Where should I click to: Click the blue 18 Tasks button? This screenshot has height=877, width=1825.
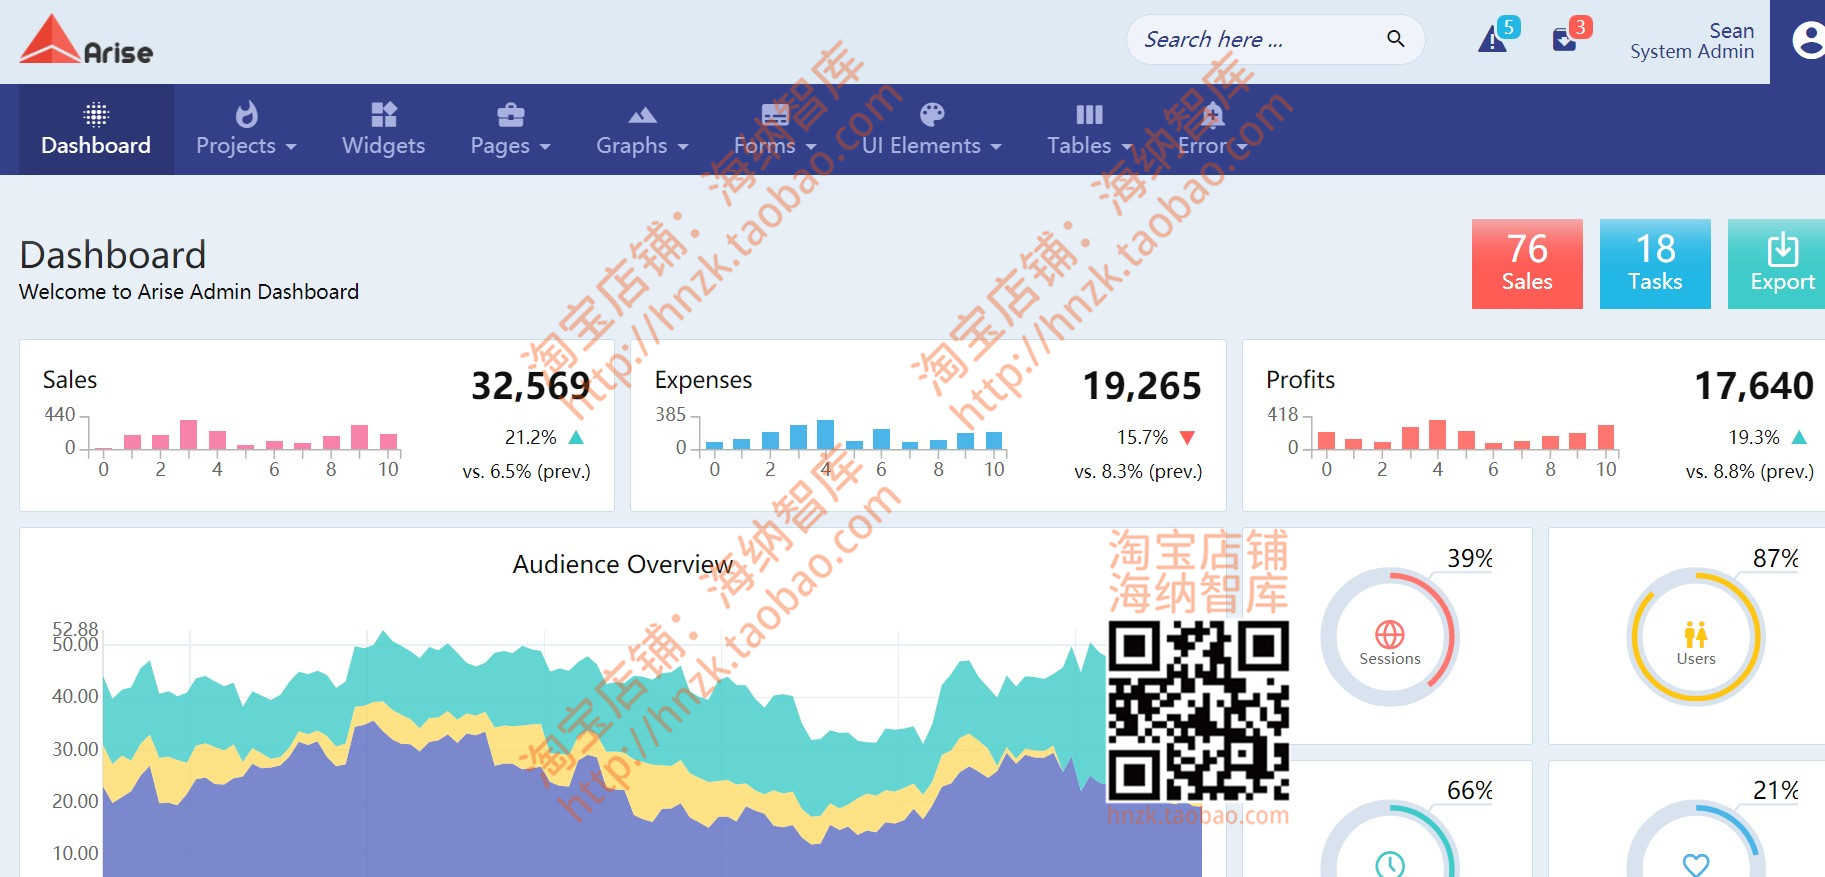(x=1655, y=264)
